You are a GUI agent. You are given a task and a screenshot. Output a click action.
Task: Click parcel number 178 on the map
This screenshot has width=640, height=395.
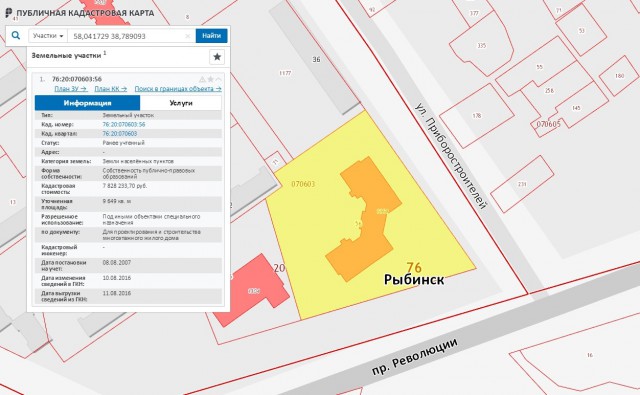point(477,115)
